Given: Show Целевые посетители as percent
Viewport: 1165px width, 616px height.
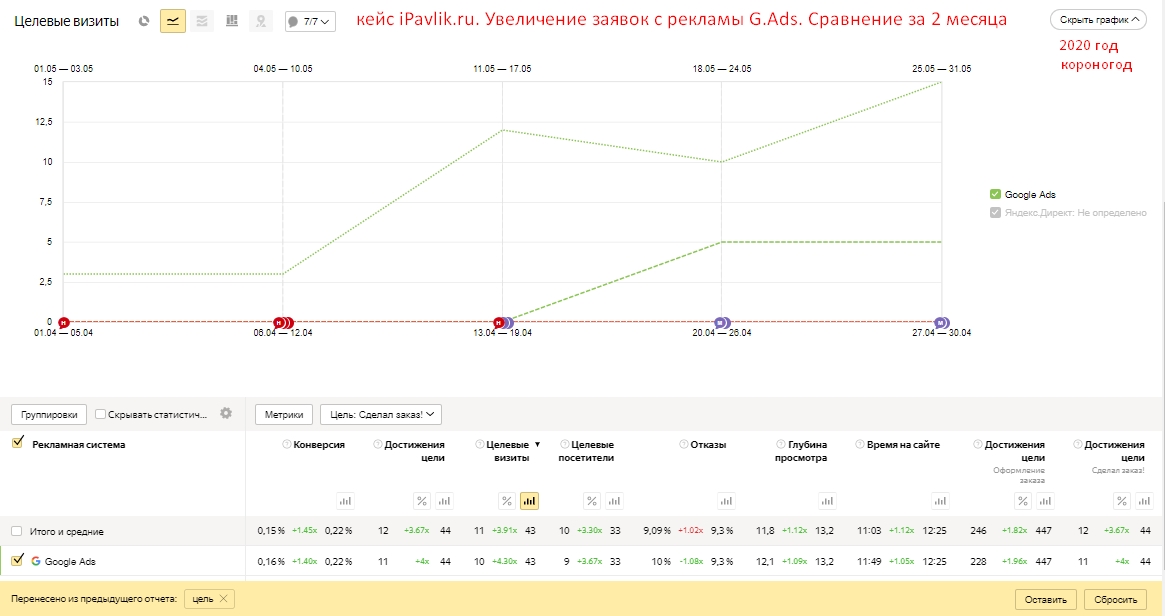Looking at the screenshot, I should pos(592,501).
